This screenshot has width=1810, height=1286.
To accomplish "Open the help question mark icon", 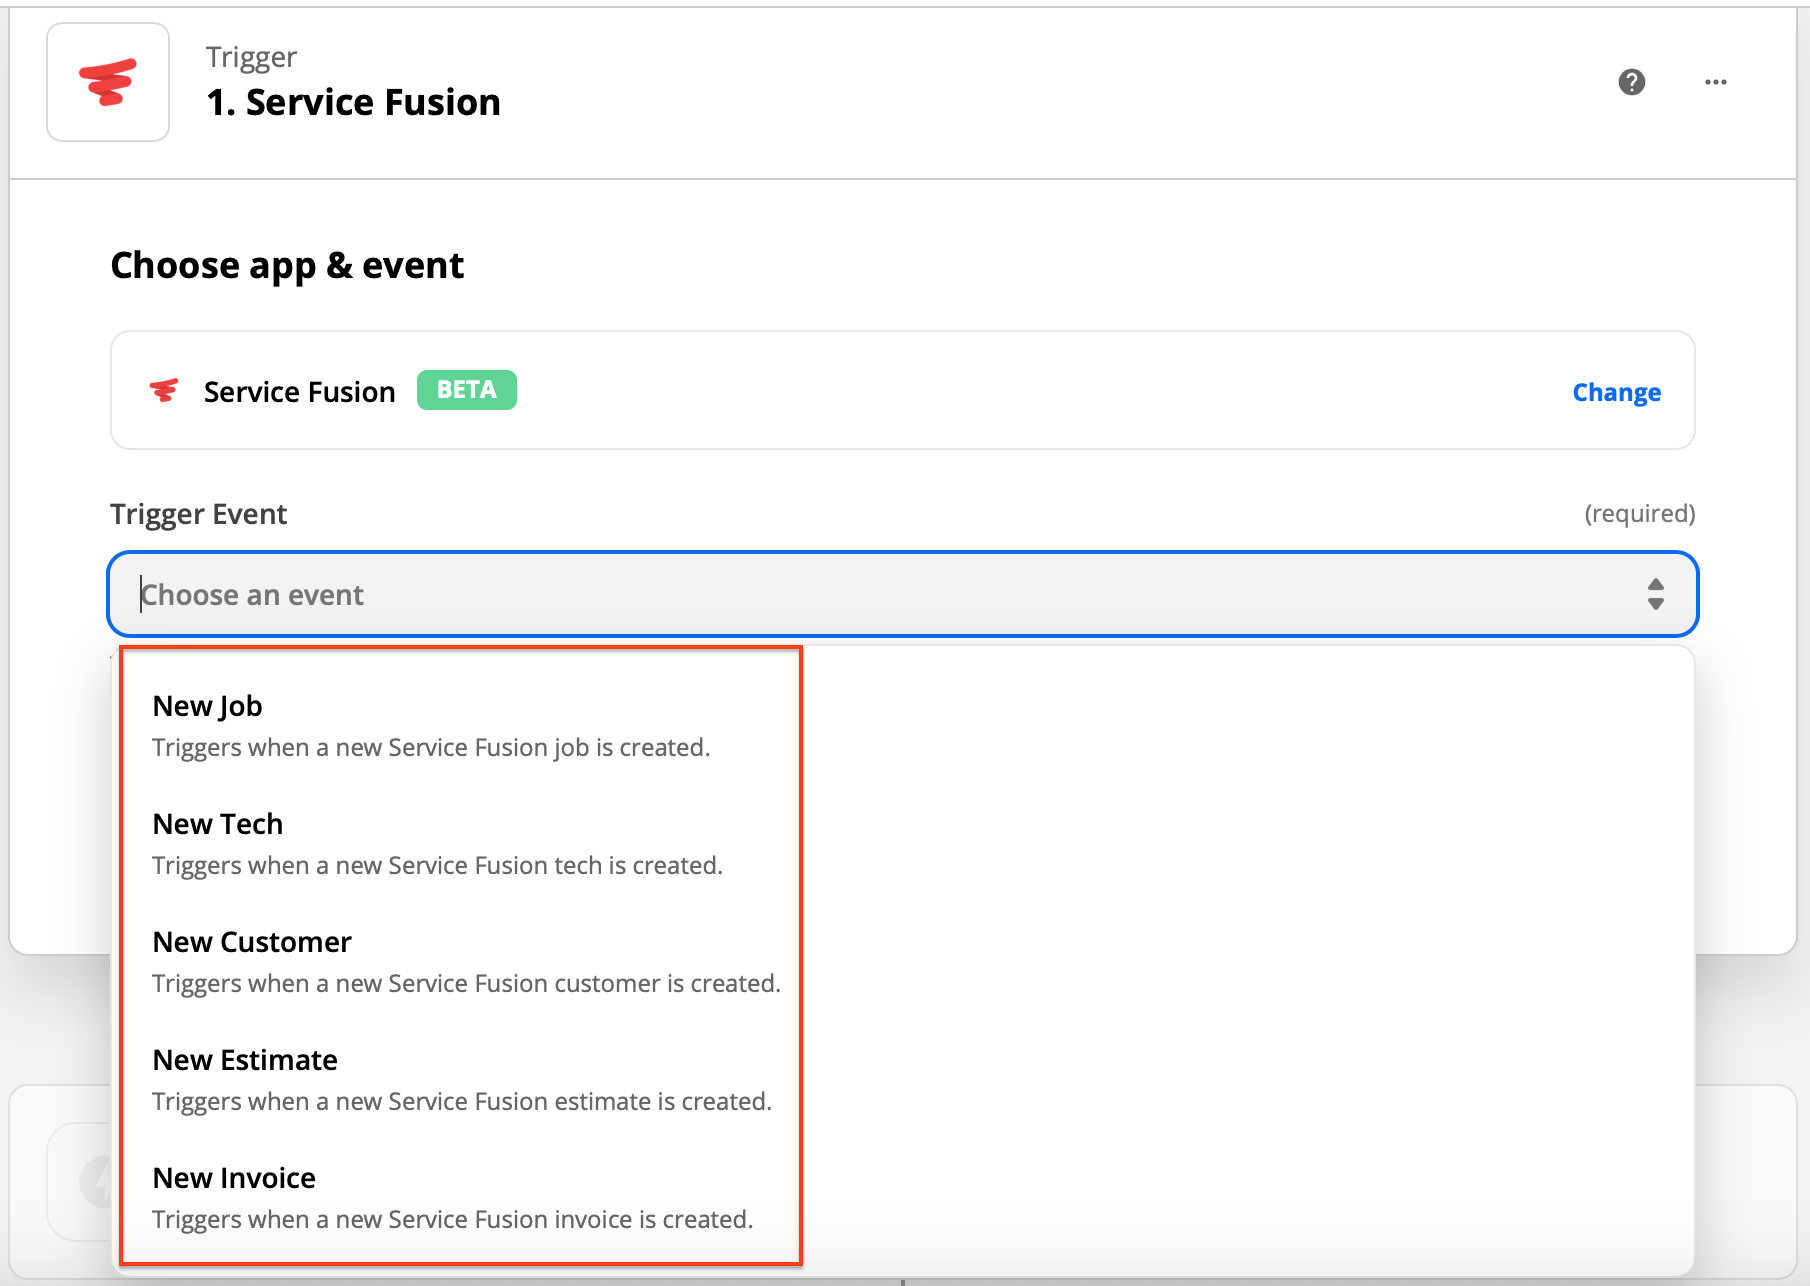I will point(1632,82).
